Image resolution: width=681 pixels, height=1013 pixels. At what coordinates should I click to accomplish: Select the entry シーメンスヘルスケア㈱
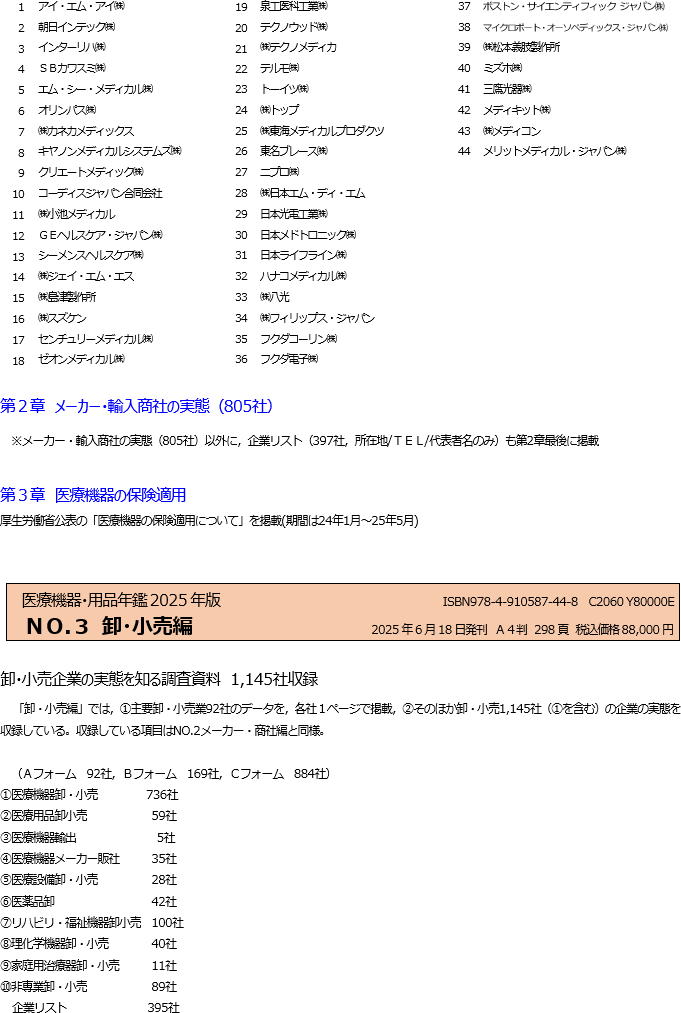(x=90, y=255)
